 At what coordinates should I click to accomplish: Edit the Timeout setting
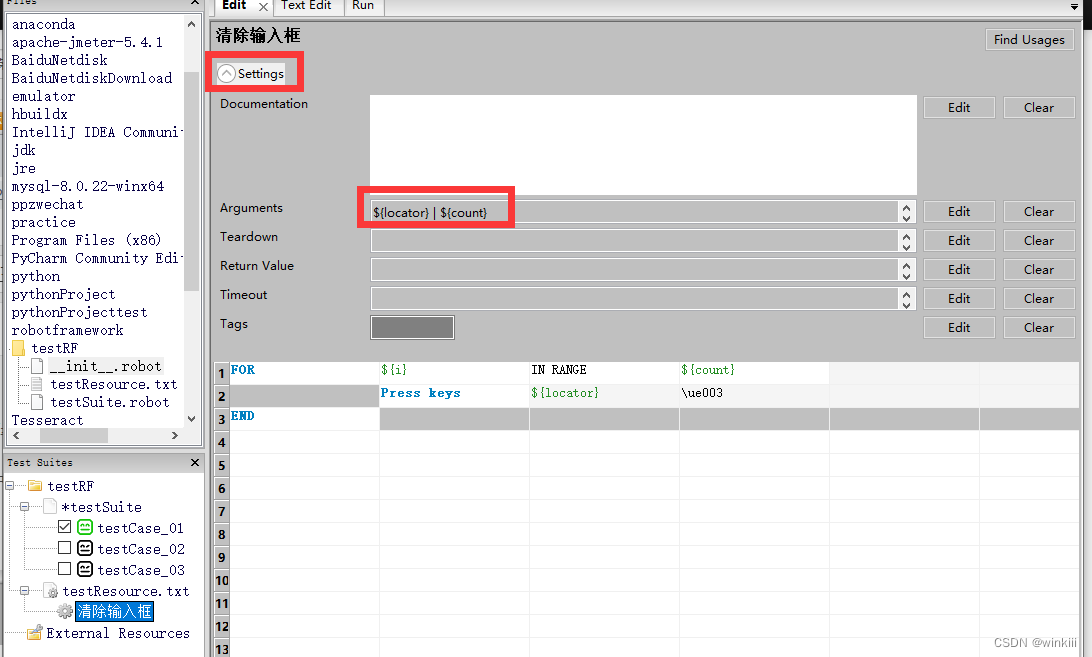[959, 298]
